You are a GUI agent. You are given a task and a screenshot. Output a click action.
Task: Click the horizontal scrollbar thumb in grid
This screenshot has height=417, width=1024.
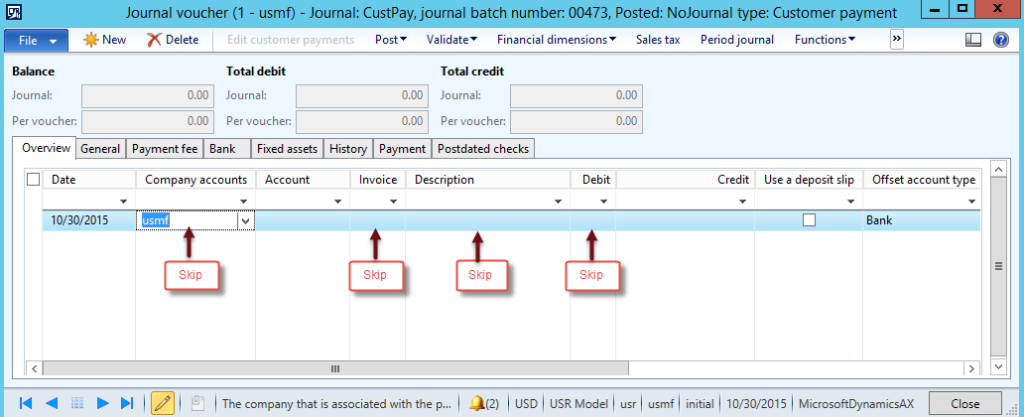[335, 369]
